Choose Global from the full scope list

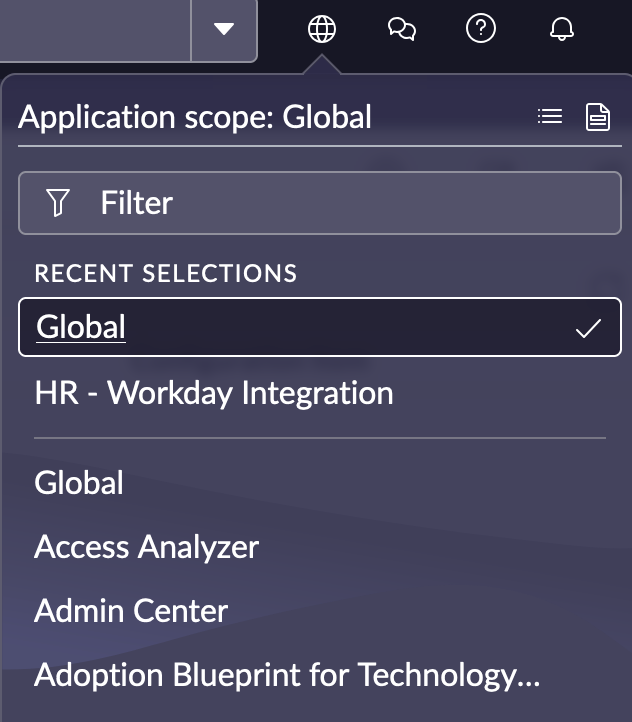tap(79, 483)
